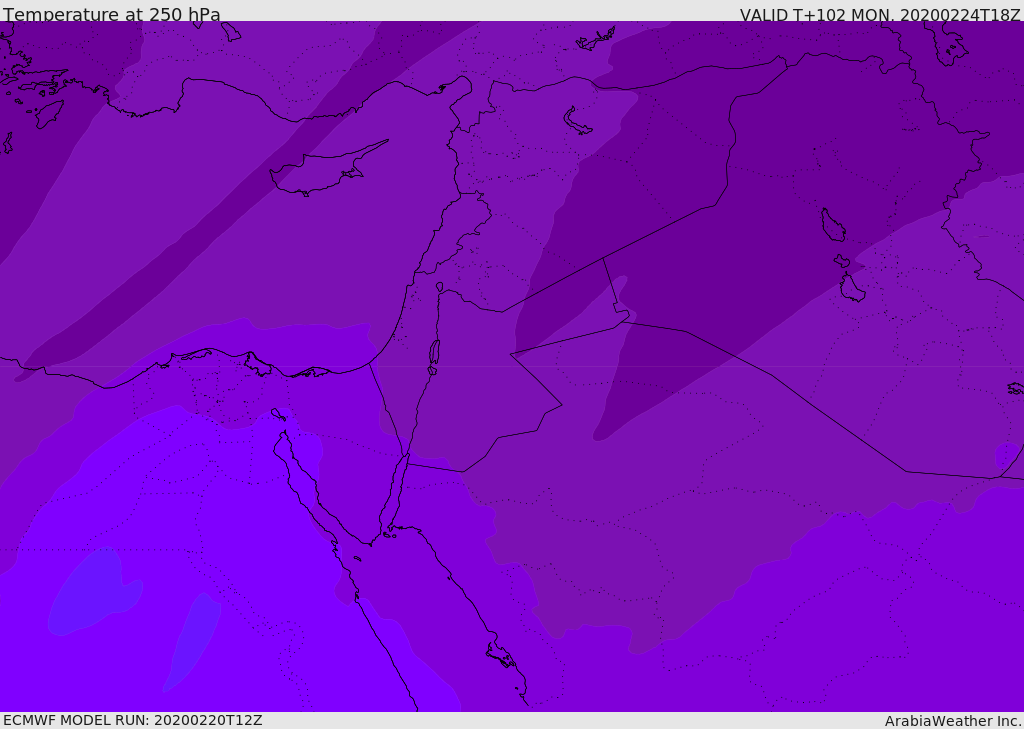This screenshot has height=729, width=1024.
Task: Click Lake Tharthar in central Iraq
Action: (832, 226)
